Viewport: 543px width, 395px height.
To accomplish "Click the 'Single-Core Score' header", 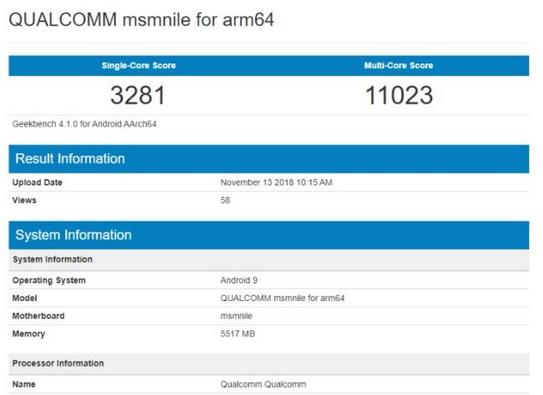I will coord(139,65).
